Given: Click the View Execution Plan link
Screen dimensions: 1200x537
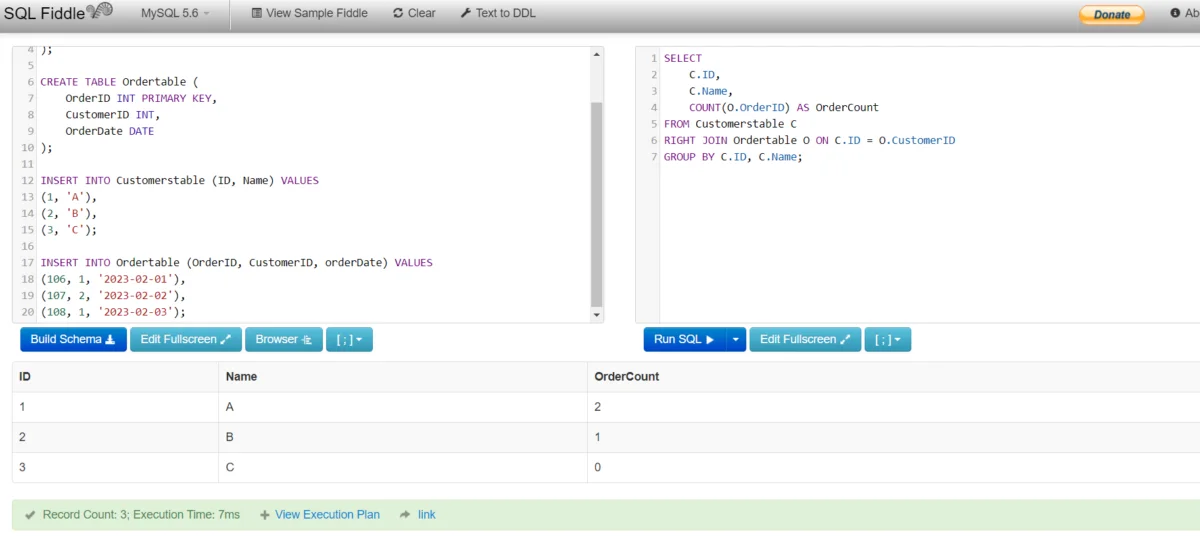Looking at the screenshot, I should pos(320,515).
